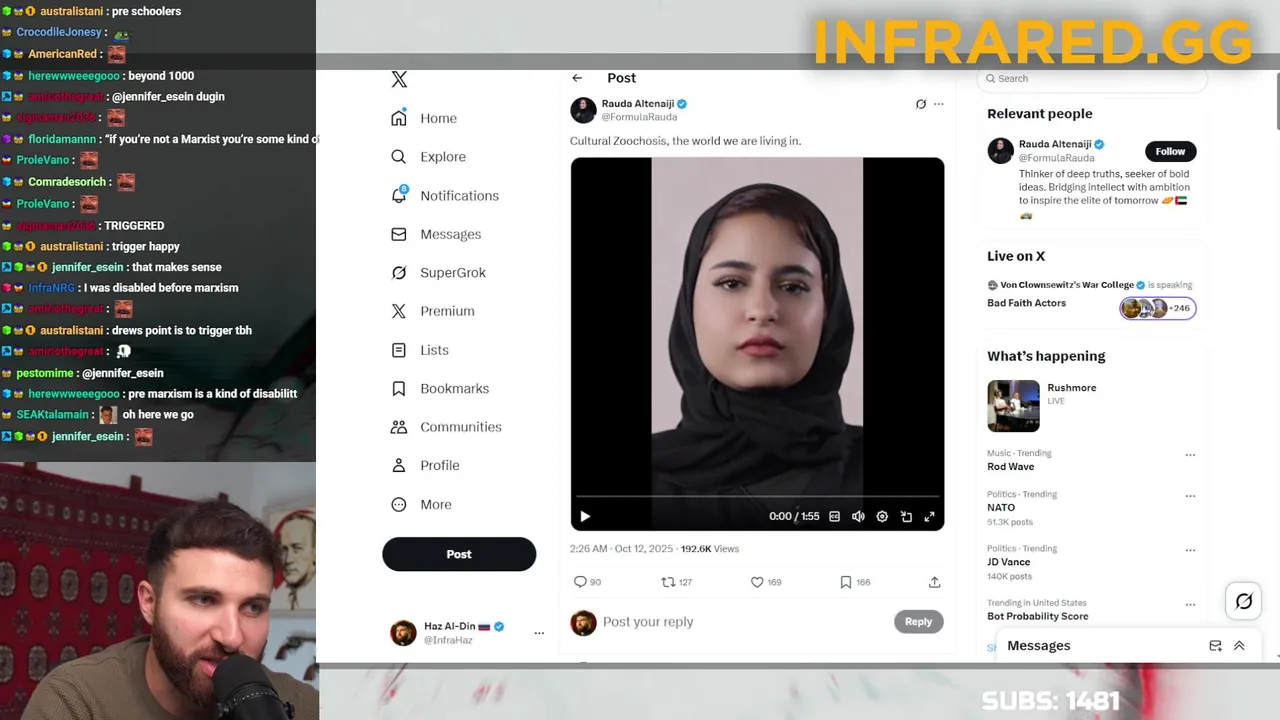
Task: Open Bookmarks in the sidebar
Action: point(440,388)
